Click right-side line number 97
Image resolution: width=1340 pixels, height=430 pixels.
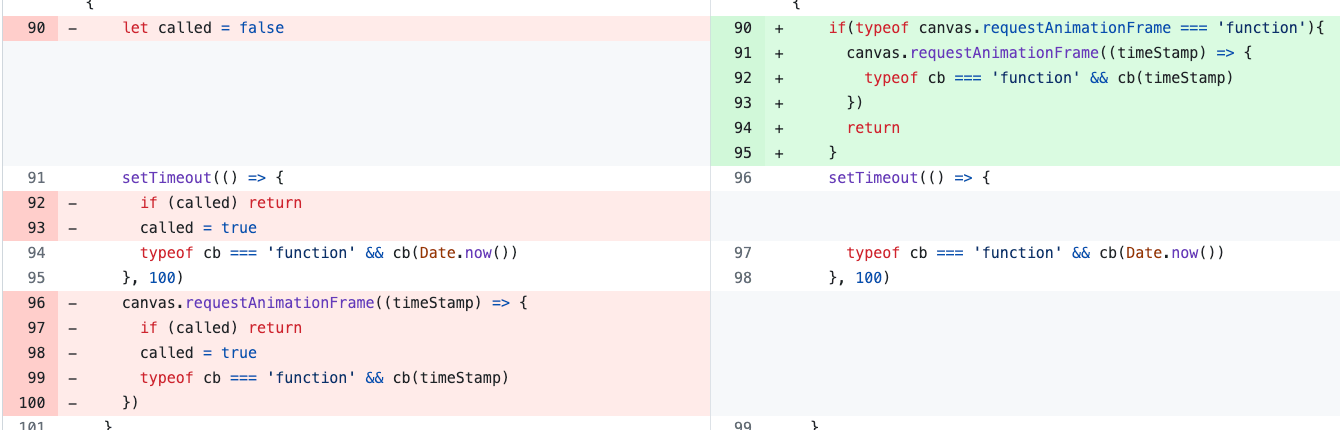tap(742, 253)
